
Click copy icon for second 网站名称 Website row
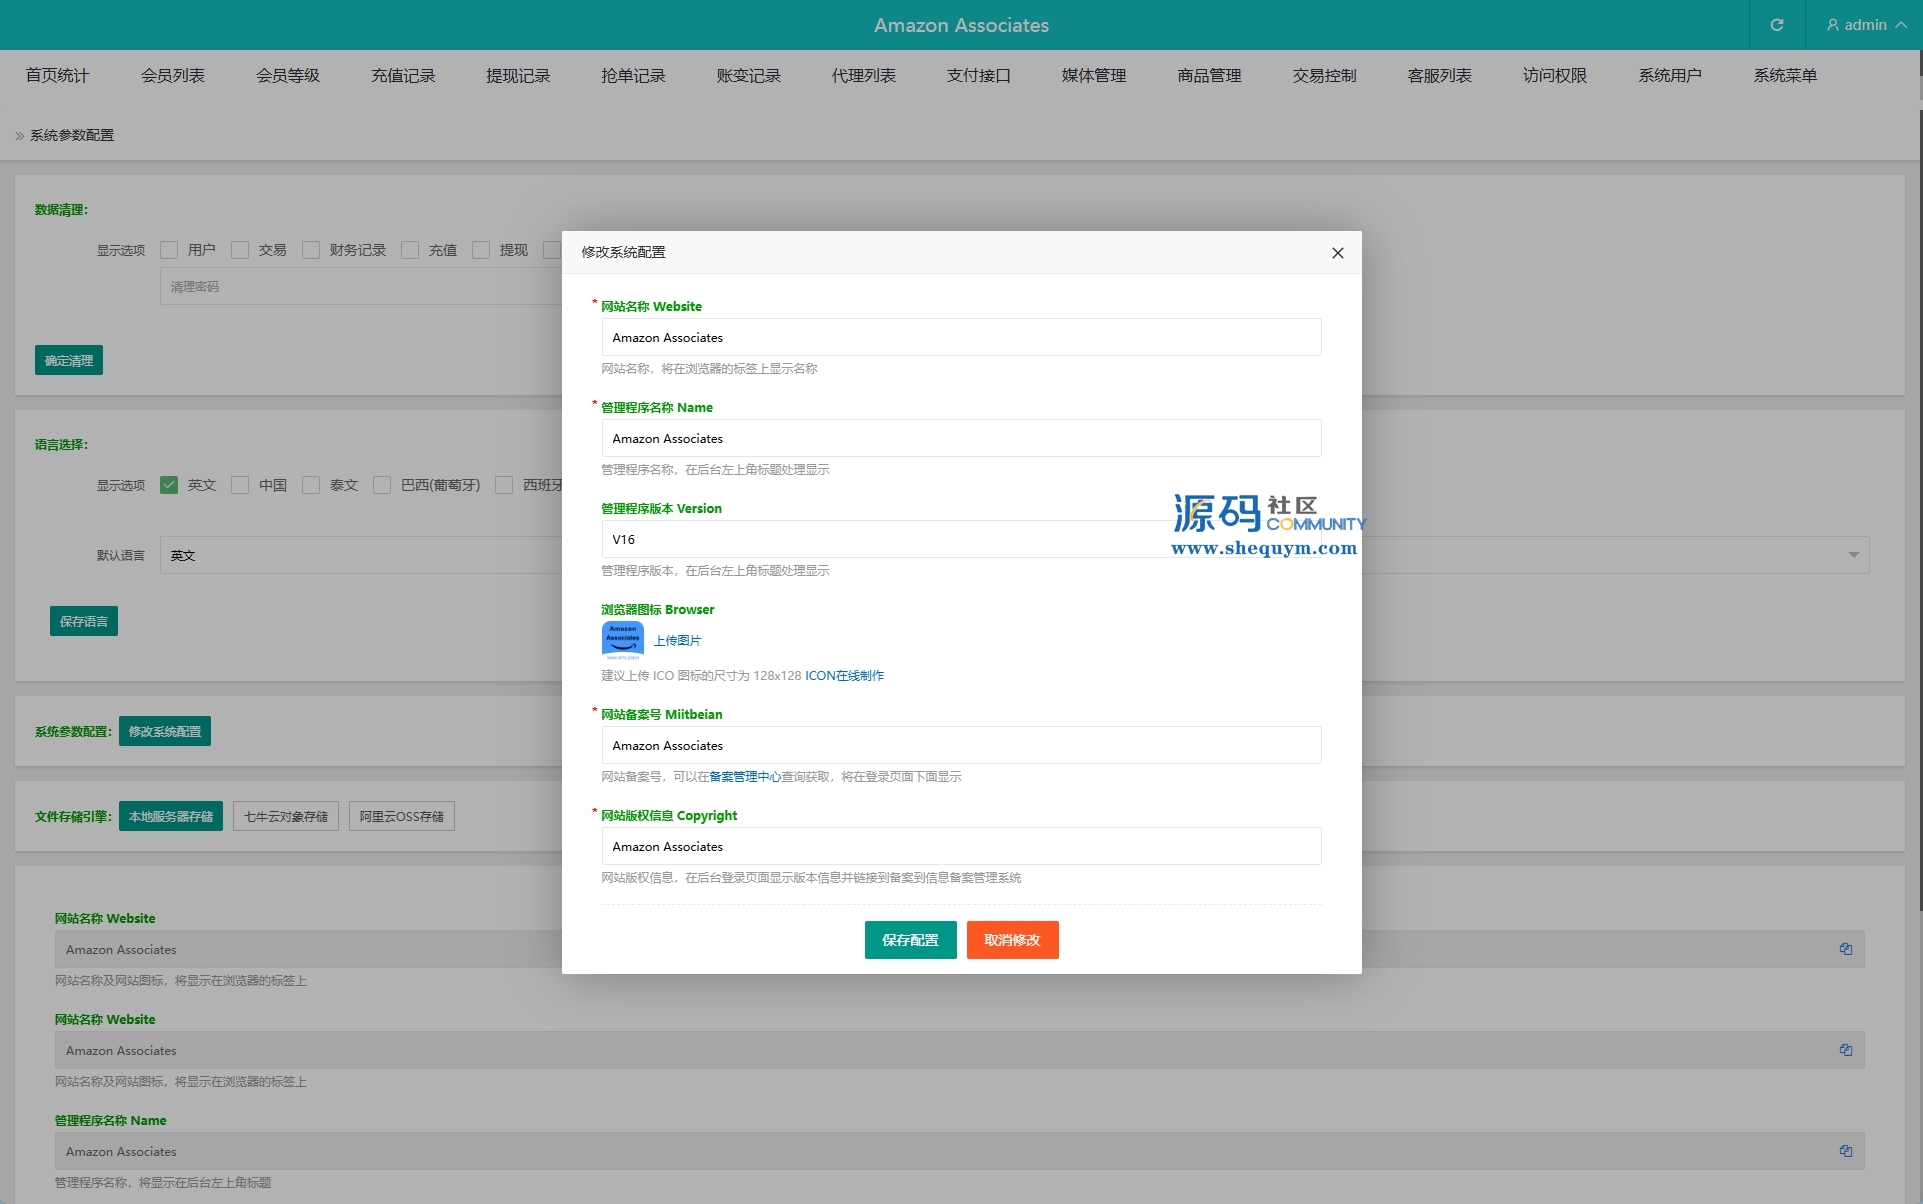(1846, 1050)
